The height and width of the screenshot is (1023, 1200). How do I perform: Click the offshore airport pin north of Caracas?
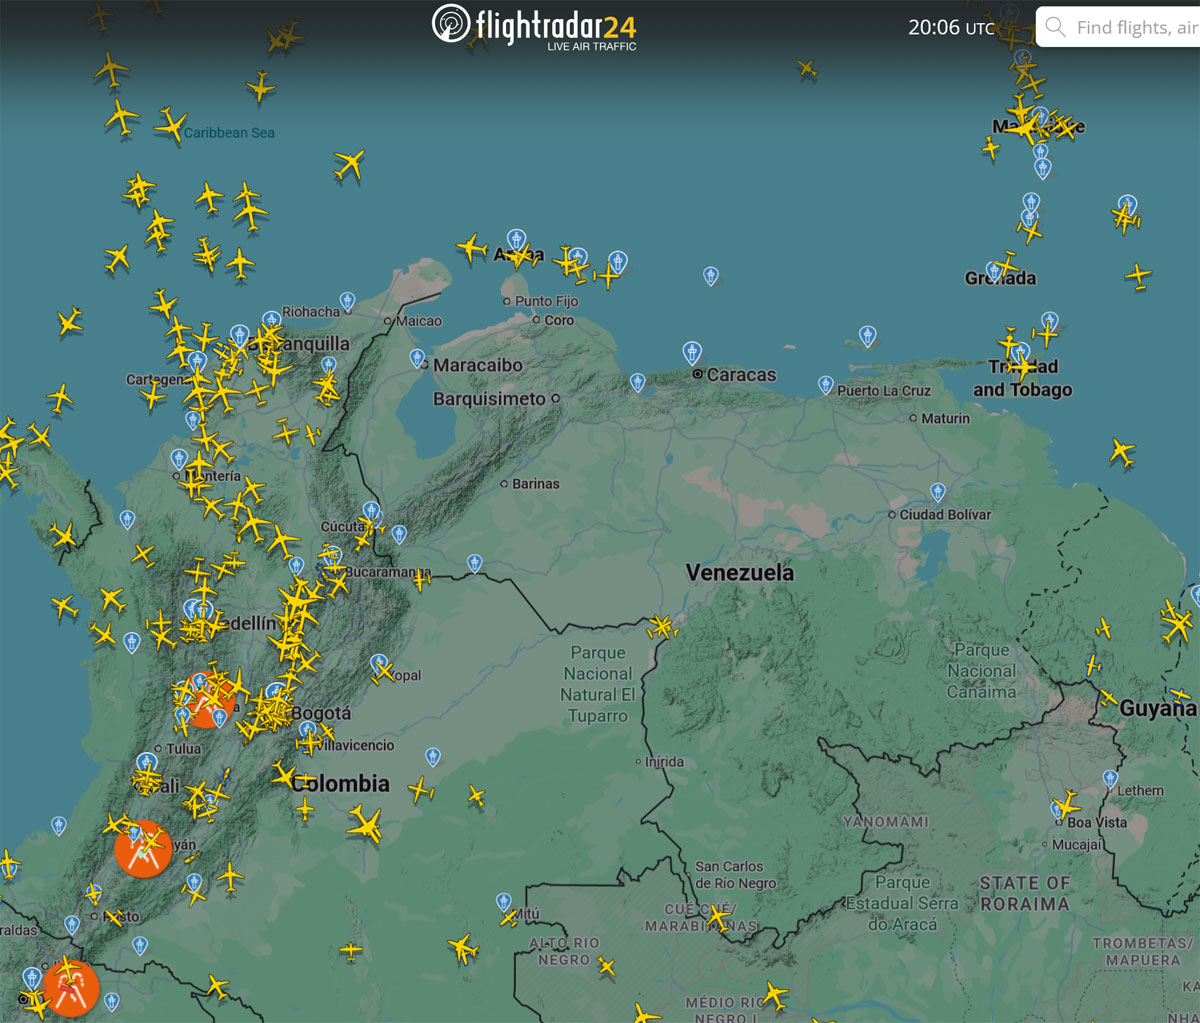710,275
